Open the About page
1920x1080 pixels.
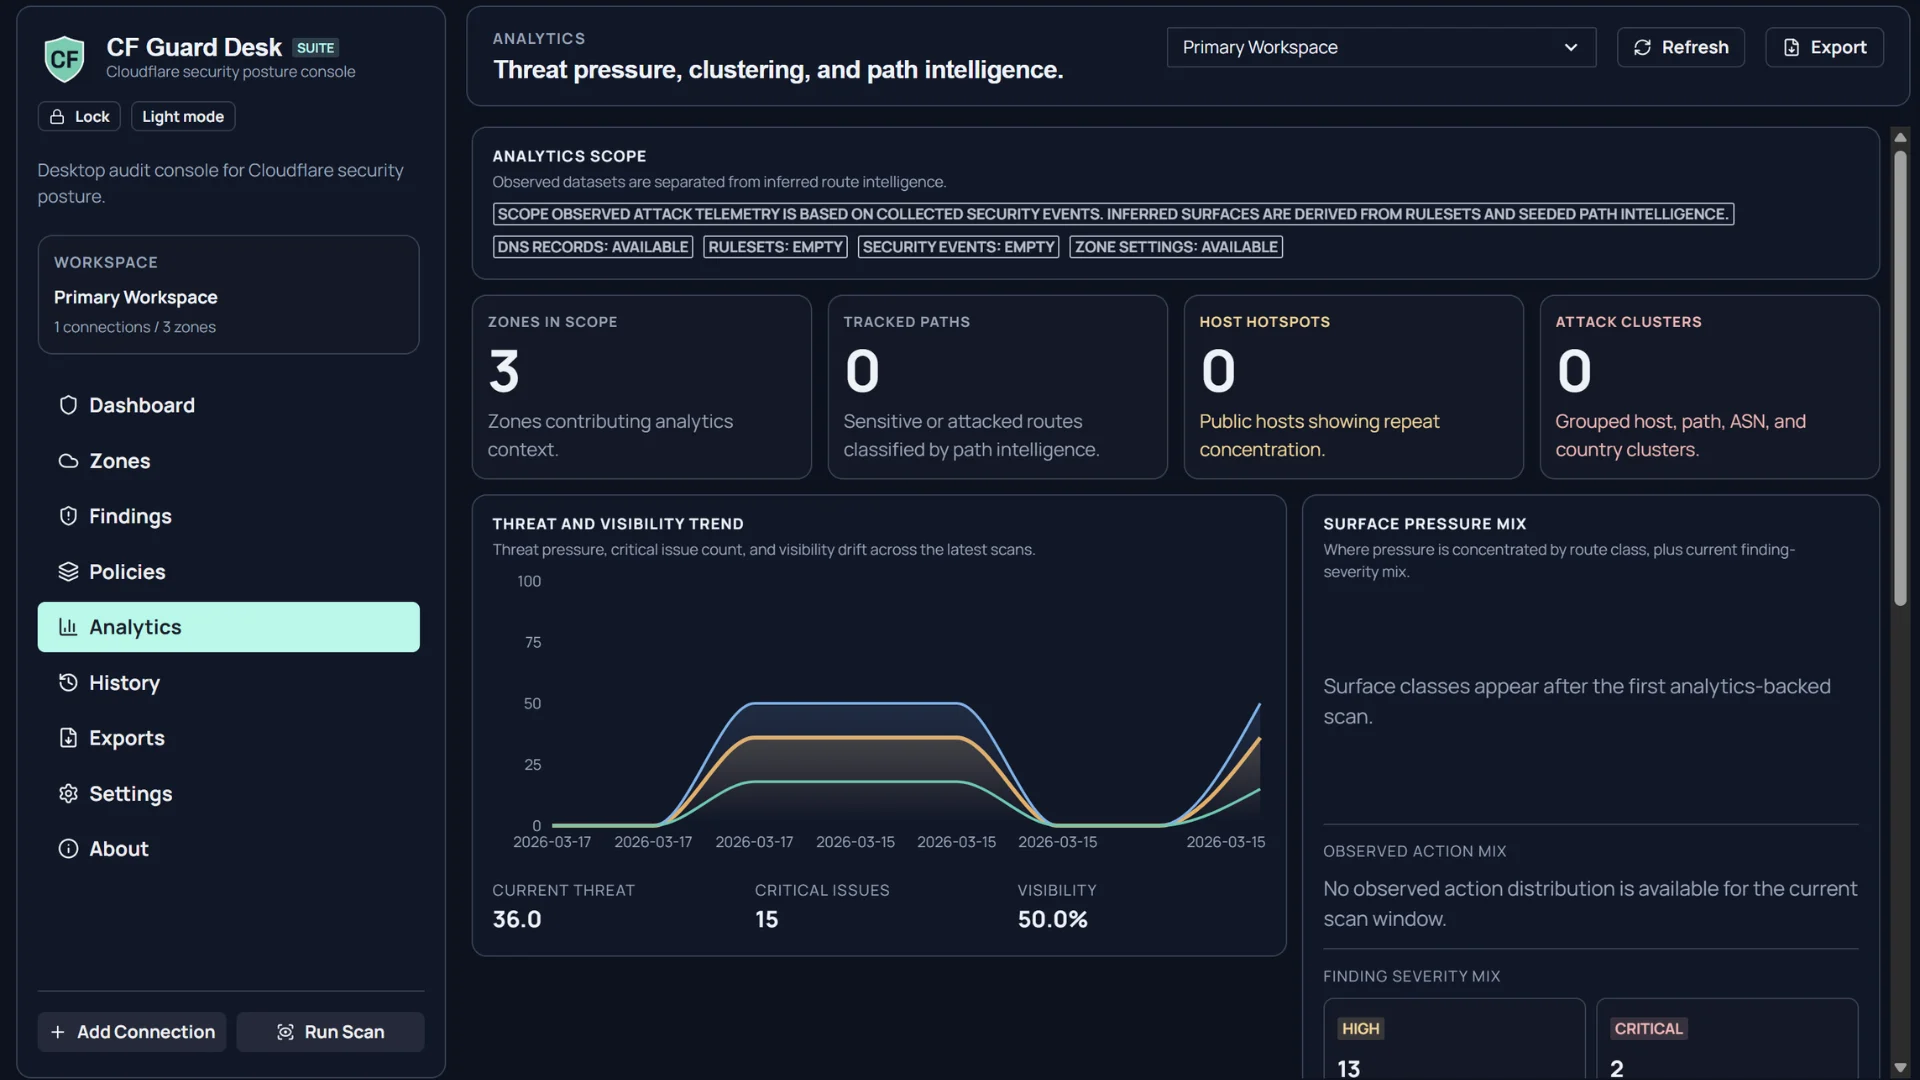pyautogui.click(x=229, y=849)
